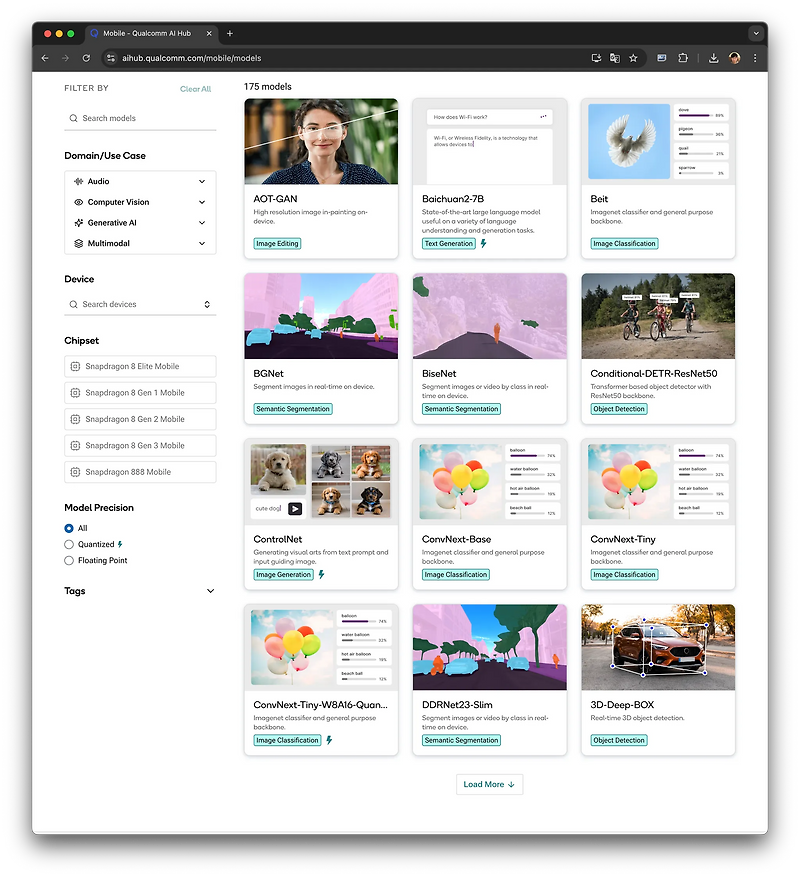
Task: Click the Computer Vision eye icon
Action: (x=80, y=202)
